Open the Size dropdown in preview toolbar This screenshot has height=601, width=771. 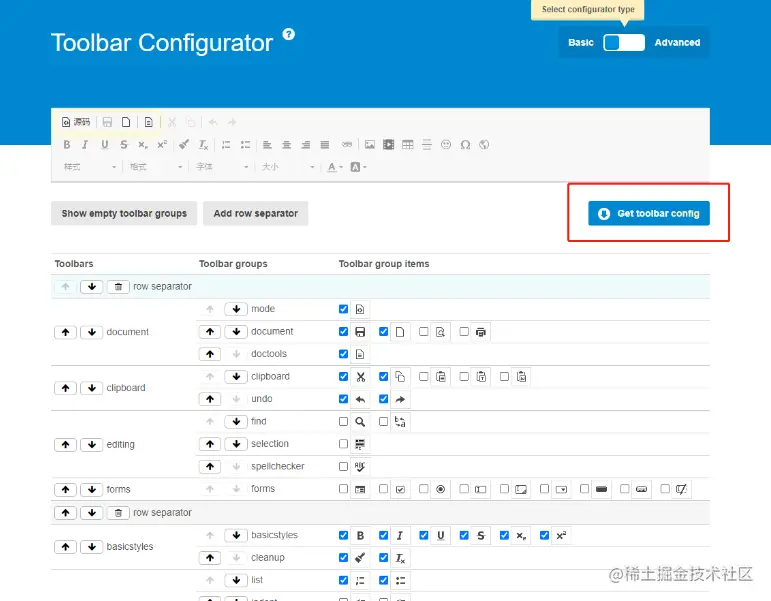(288, 167)
